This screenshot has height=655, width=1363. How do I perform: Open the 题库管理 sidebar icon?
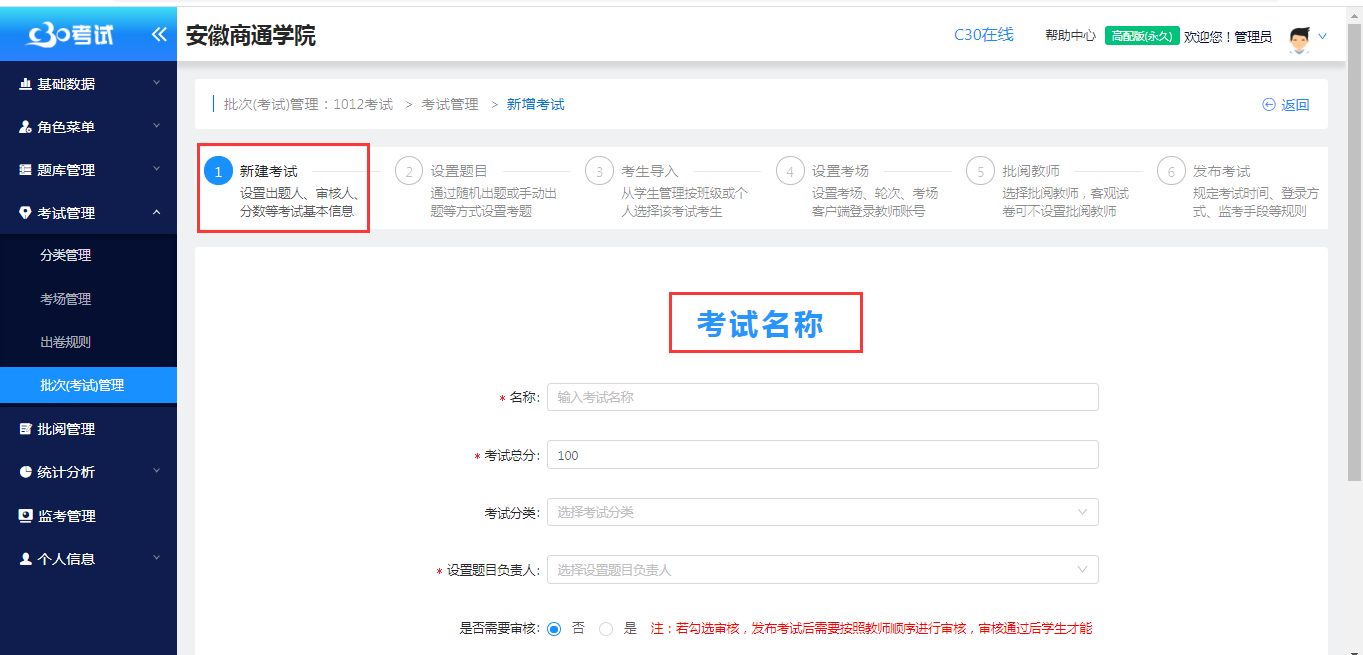(24, 170)
